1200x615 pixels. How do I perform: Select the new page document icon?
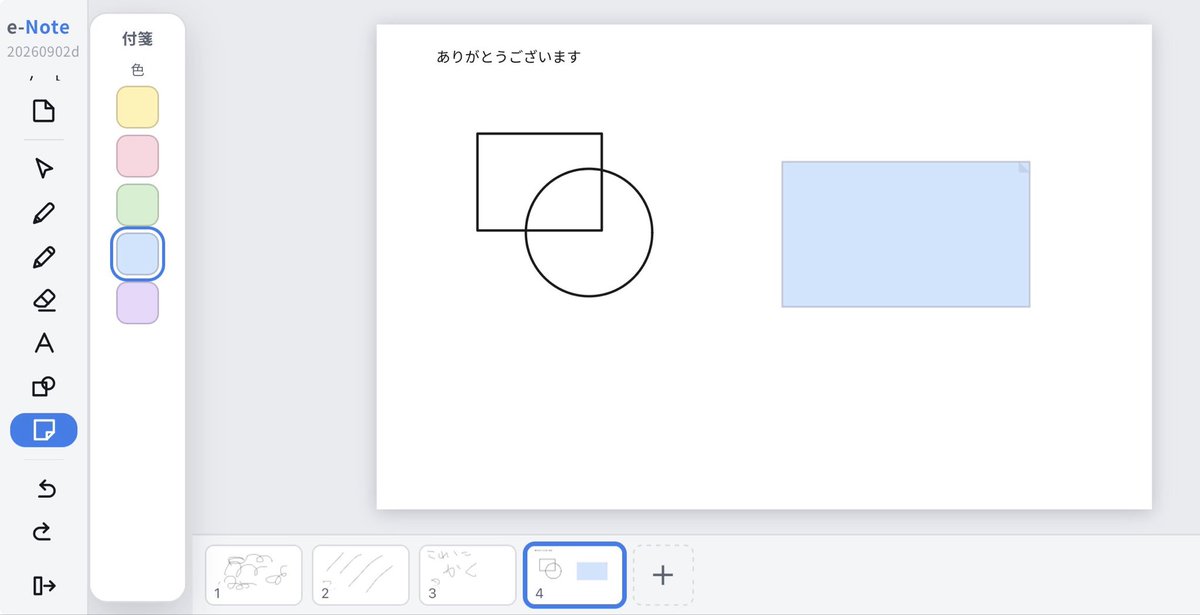(43, 110)
